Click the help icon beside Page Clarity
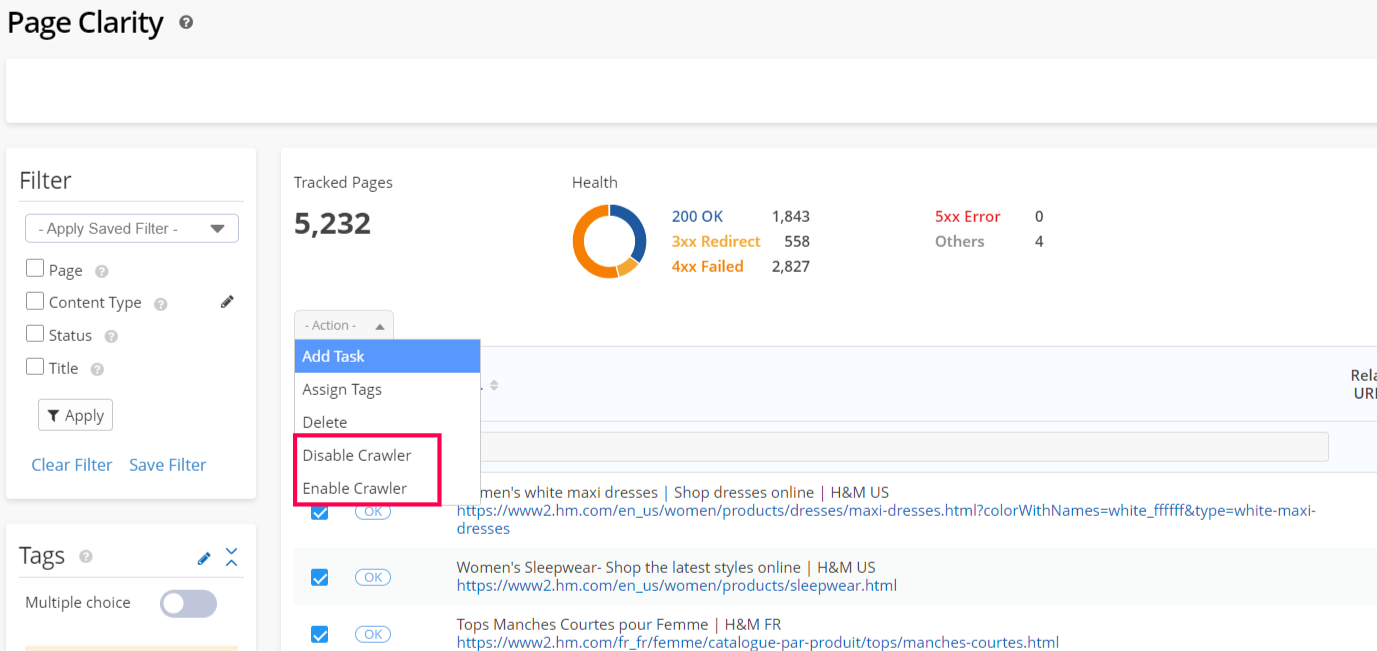Image resolution: width=1377 pixels, height=651 pixels. [x=186, y=22]
